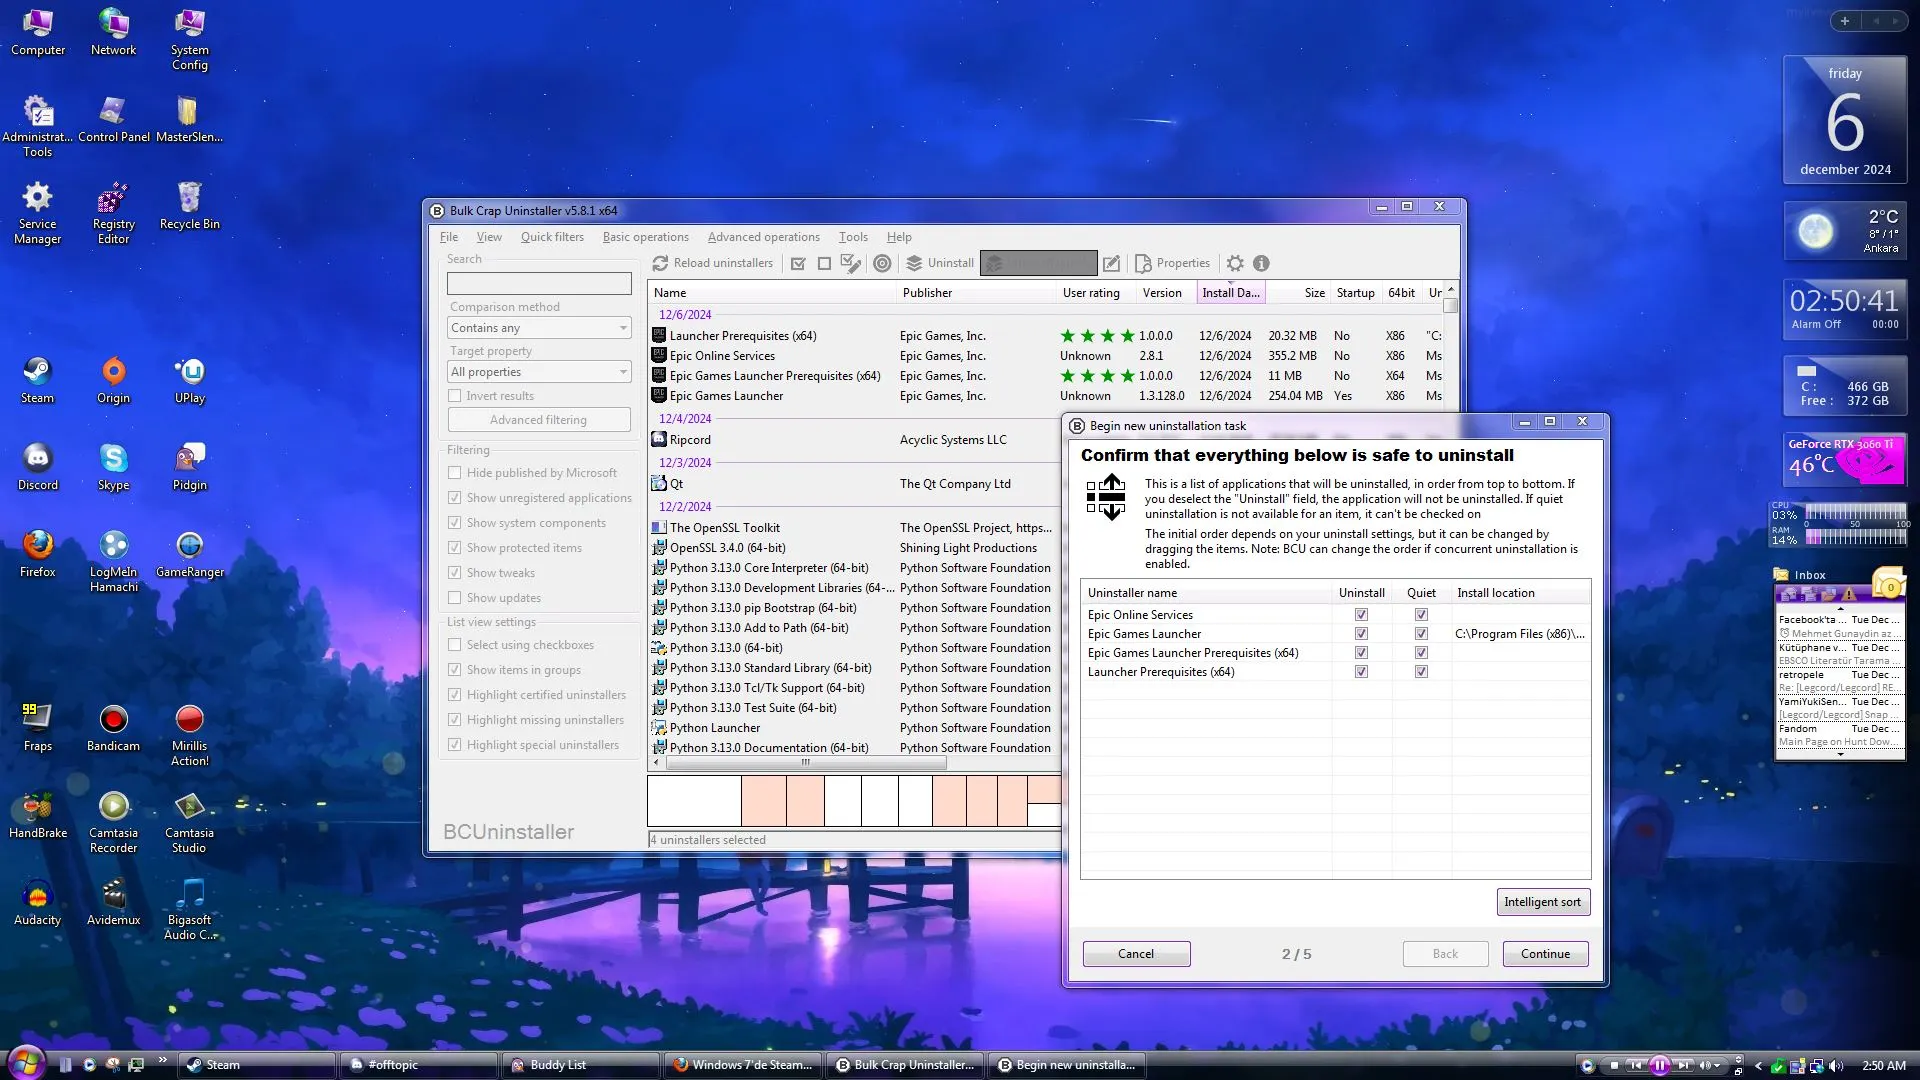Viewport: 1920px width, 1080px height.
Task: Click the Windows Start orb
Action: coord(26,1063)
